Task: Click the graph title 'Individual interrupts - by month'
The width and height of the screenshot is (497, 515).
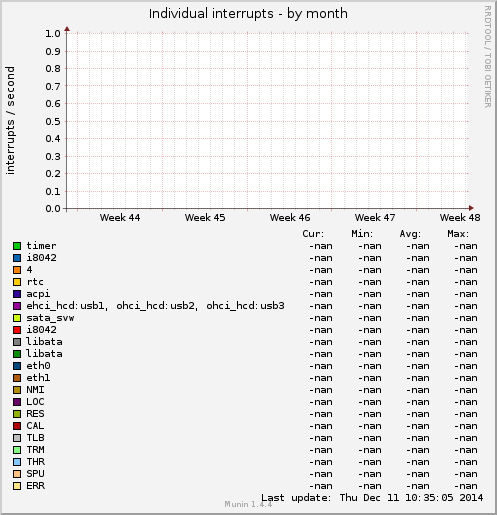Action: [248, 14]
